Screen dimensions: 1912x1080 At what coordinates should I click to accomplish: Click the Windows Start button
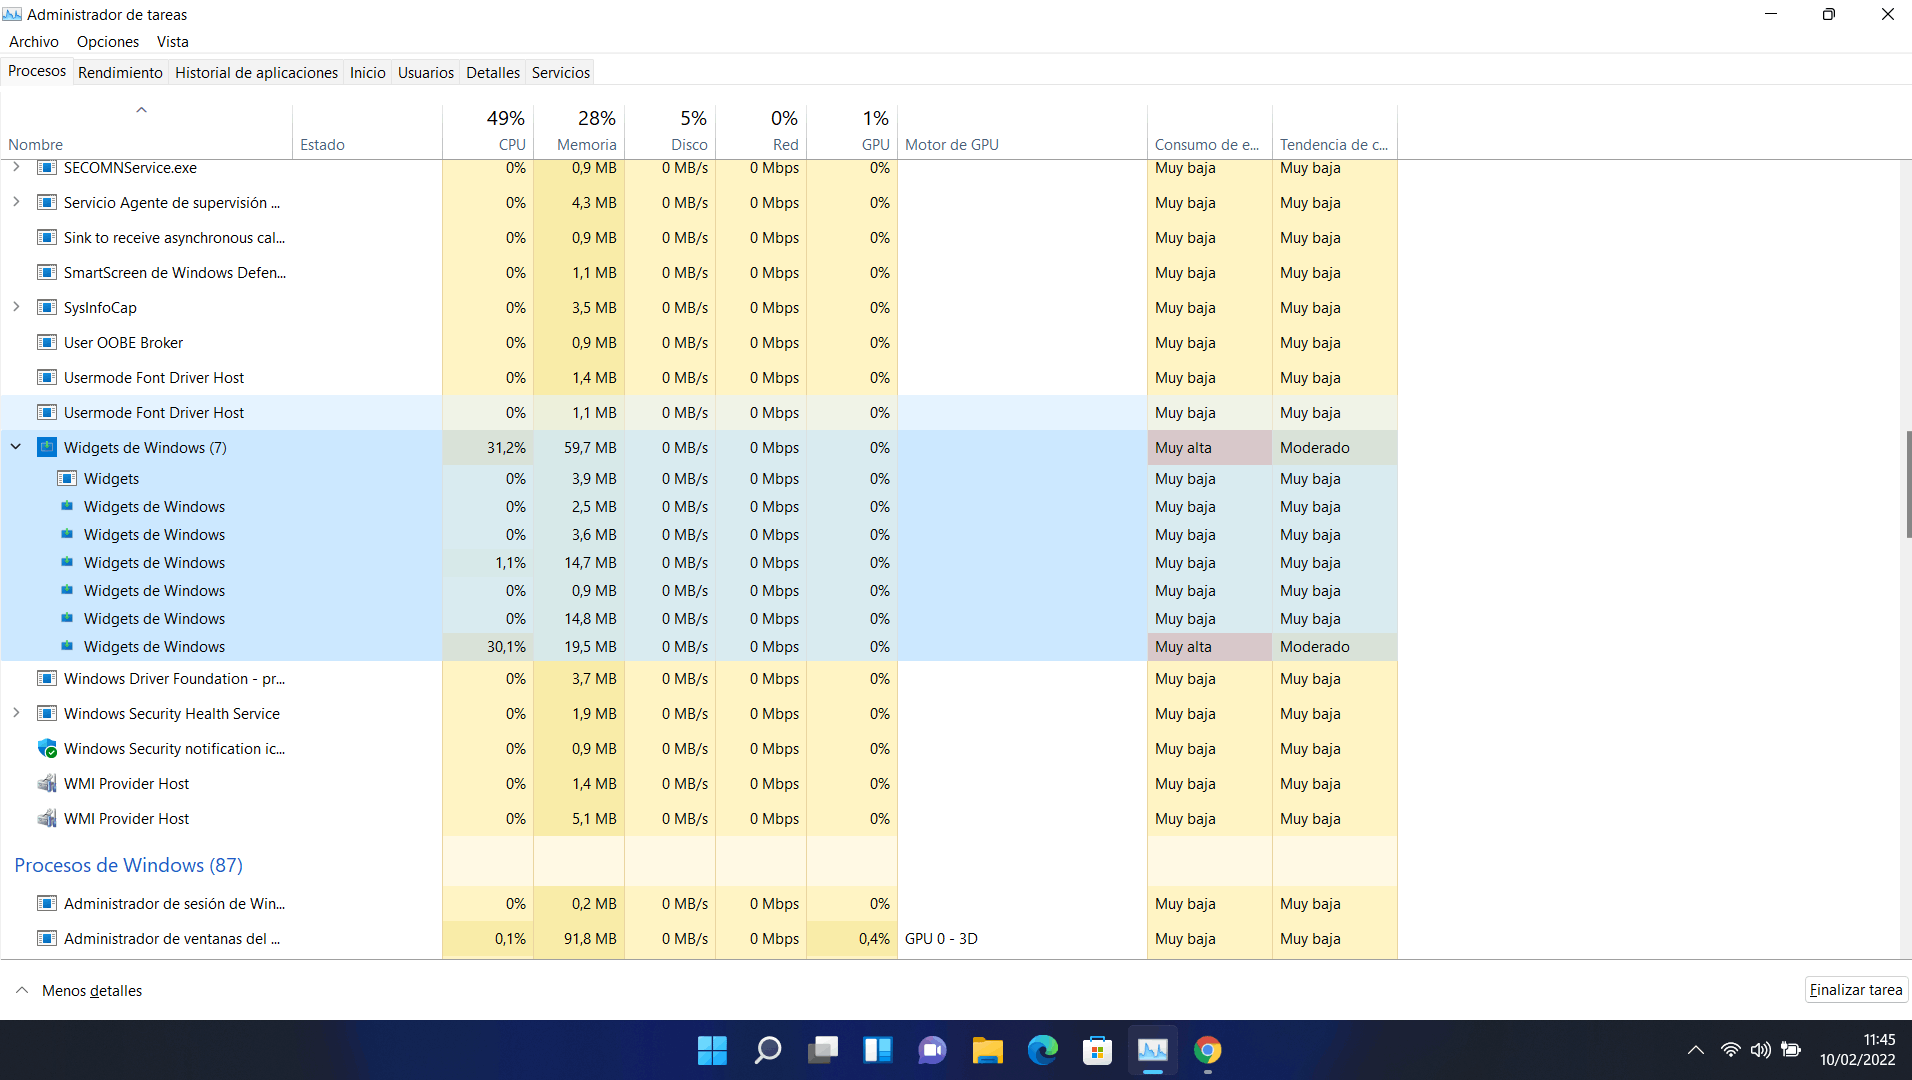pos(712,1050)
